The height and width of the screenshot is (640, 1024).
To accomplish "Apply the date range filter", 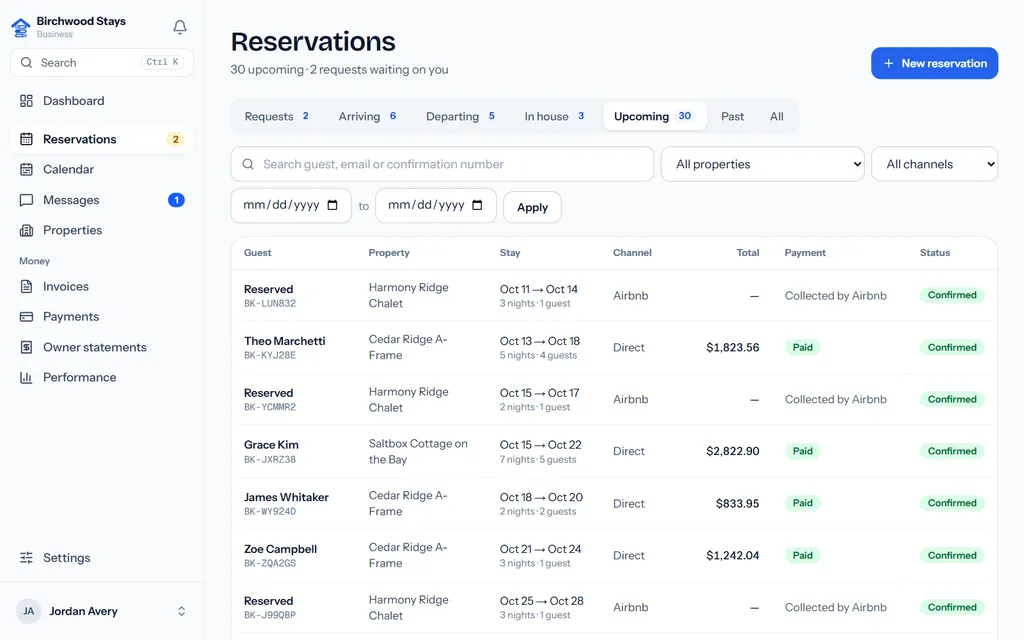I will click(532, 207).
